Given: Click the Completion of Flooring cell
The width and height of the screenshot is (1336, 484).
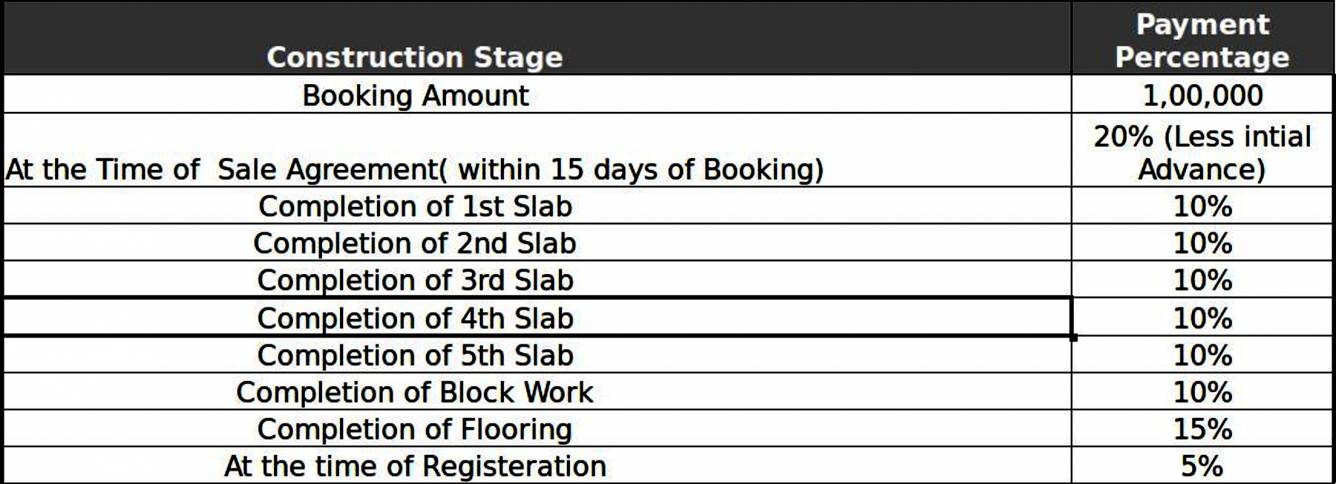Looking at the screenshot, I should pos(416,429).
